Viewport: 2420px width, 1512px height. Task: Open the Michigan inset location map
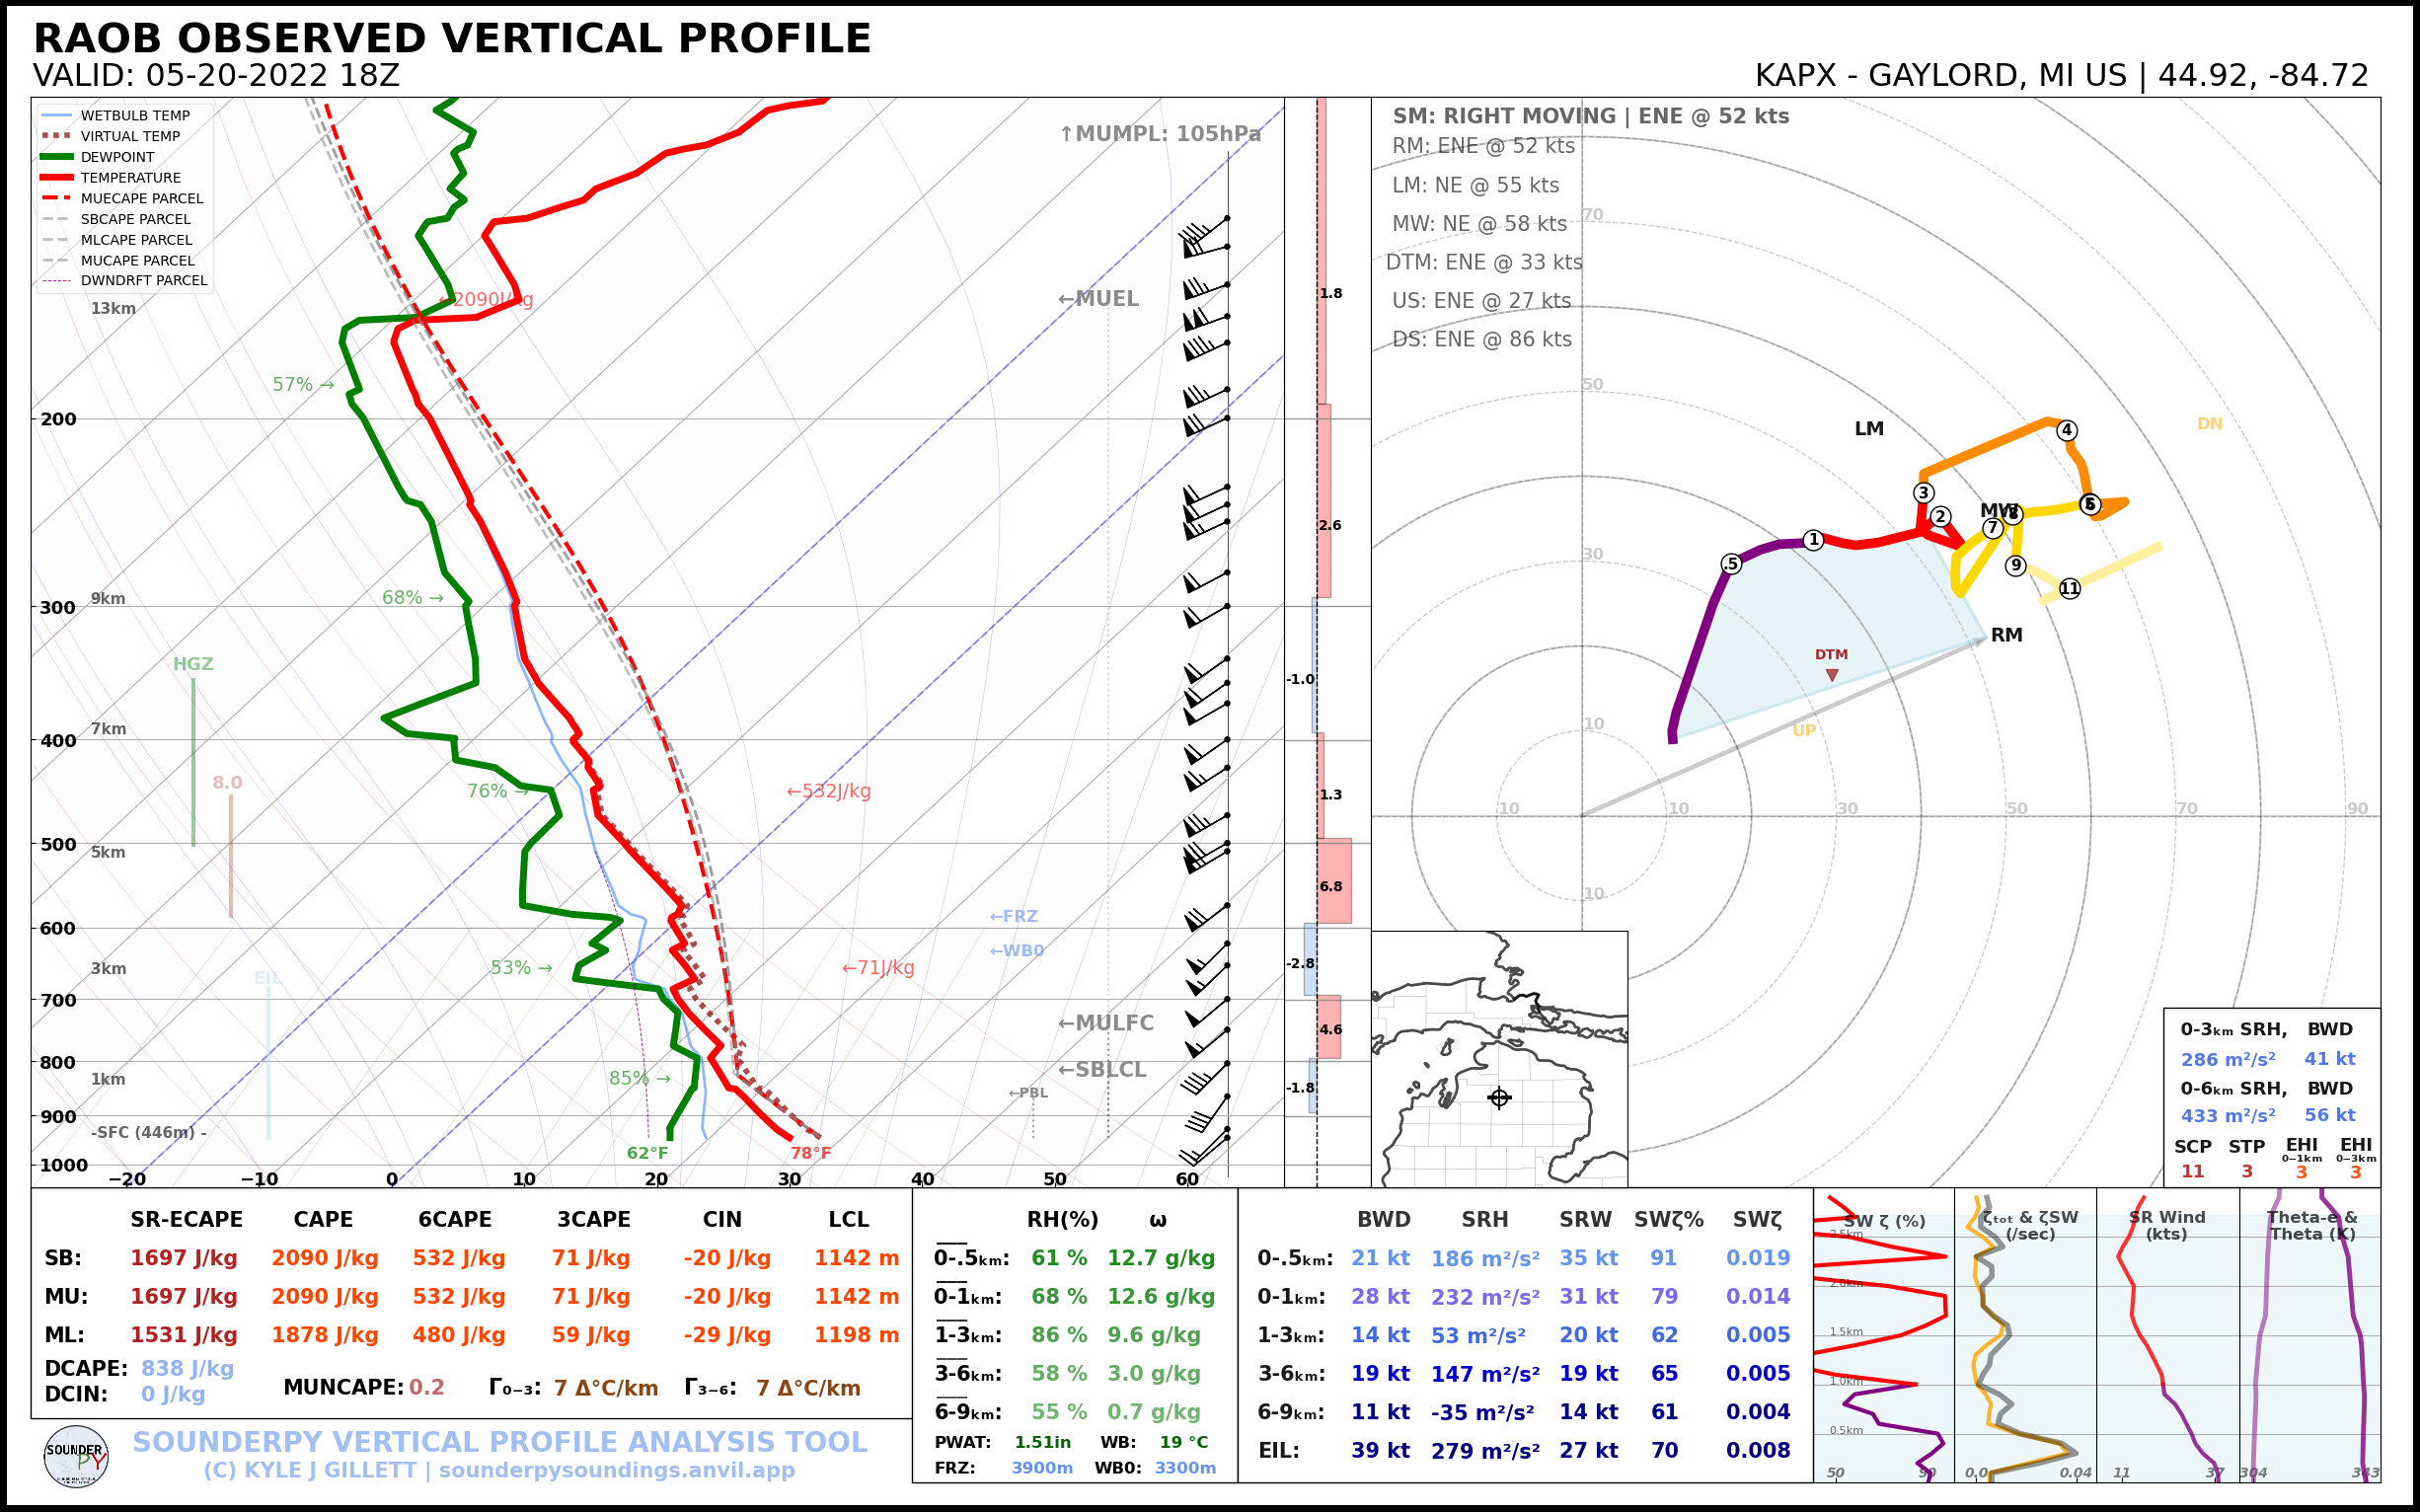[1499, 1059]
